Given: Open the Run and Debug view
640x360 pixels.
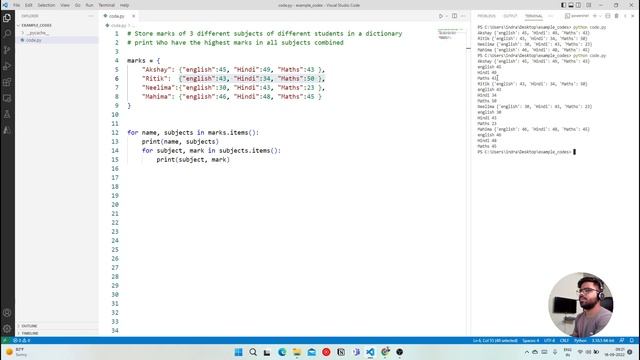Looking at the screenshot, I should click(x=7, y=66).
